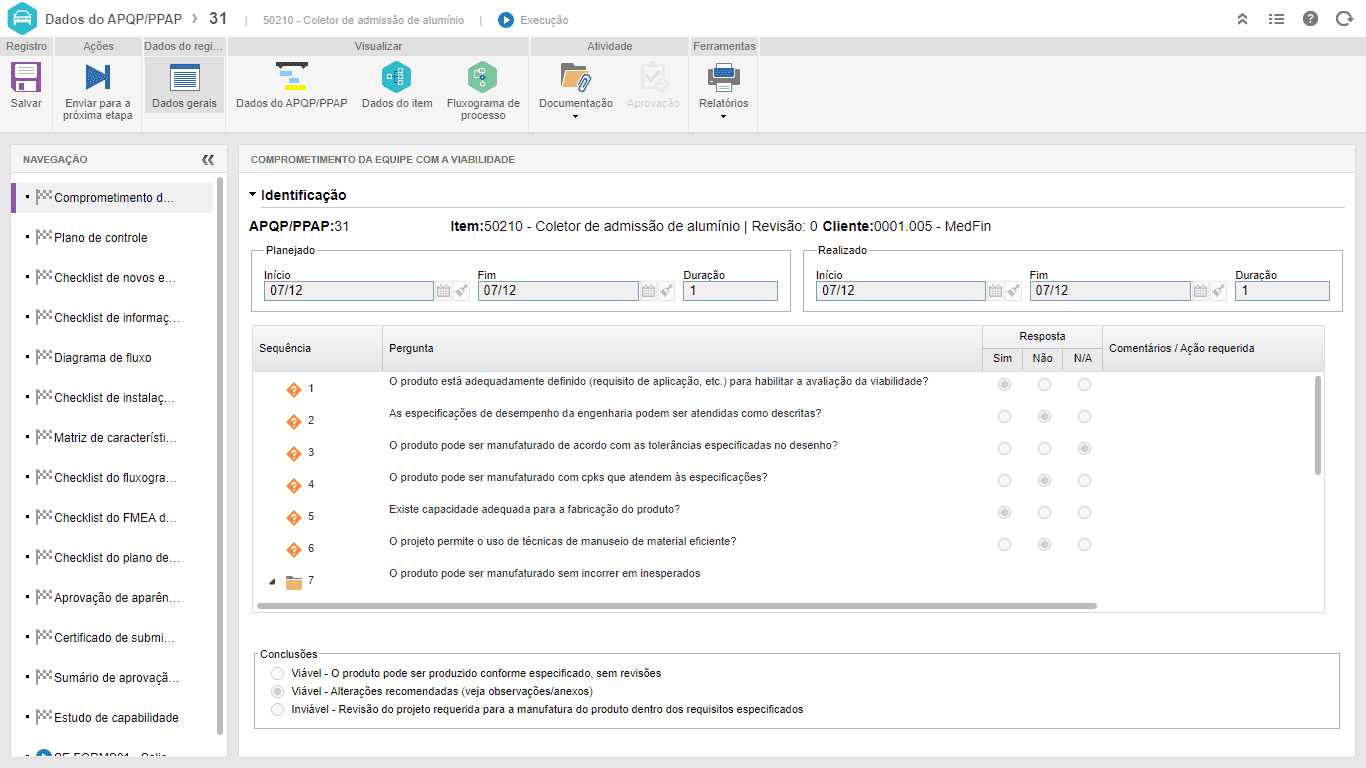This screenshot has width=1366, height=768.
Task: Open calendar for Realizado Início date
Action: point(996,291)
